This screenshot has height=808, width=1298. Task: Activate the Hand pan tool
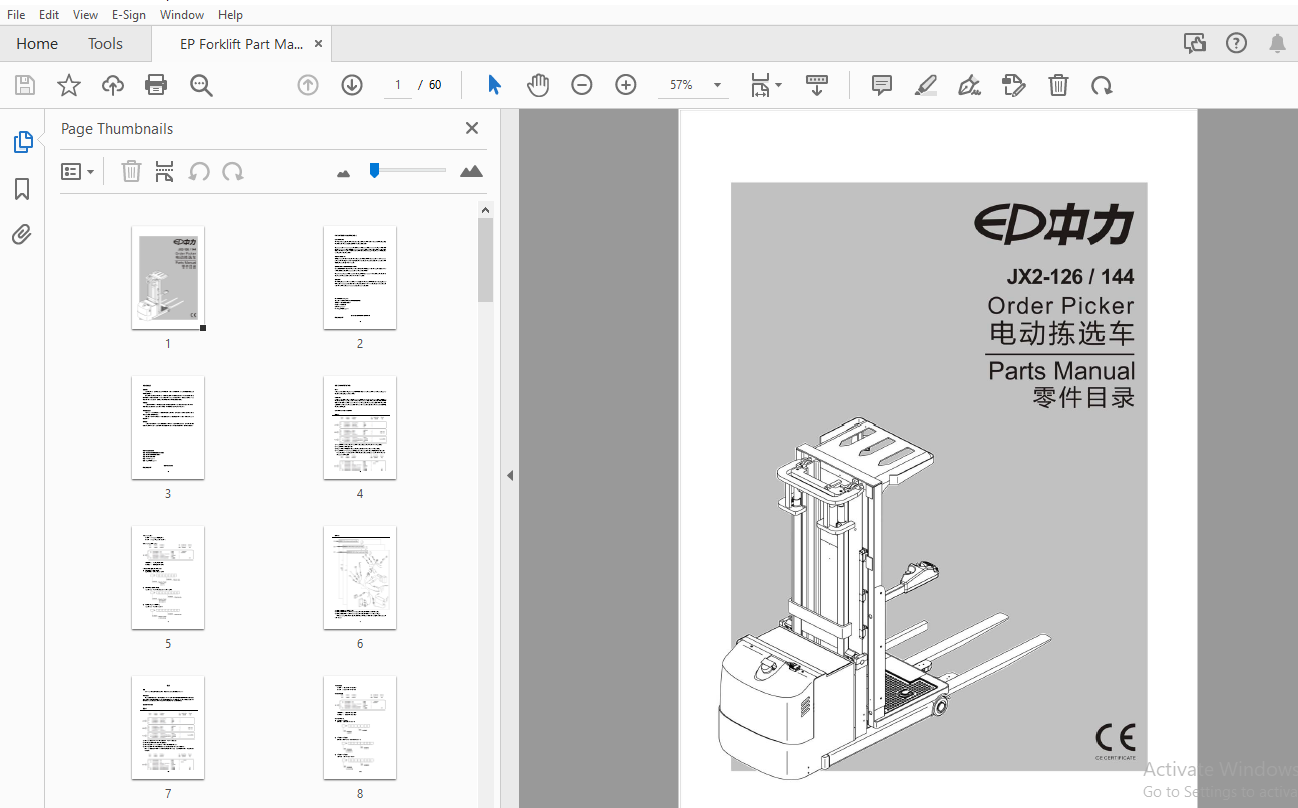[538, 86]
